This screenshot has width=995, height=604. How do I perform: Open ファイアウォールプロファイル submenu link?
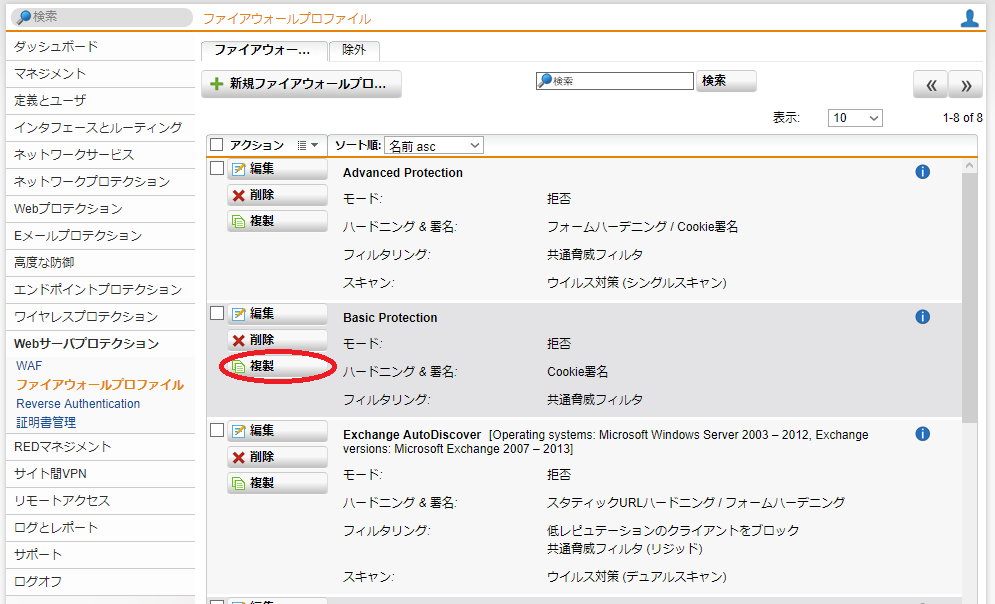tap(100, 385)
